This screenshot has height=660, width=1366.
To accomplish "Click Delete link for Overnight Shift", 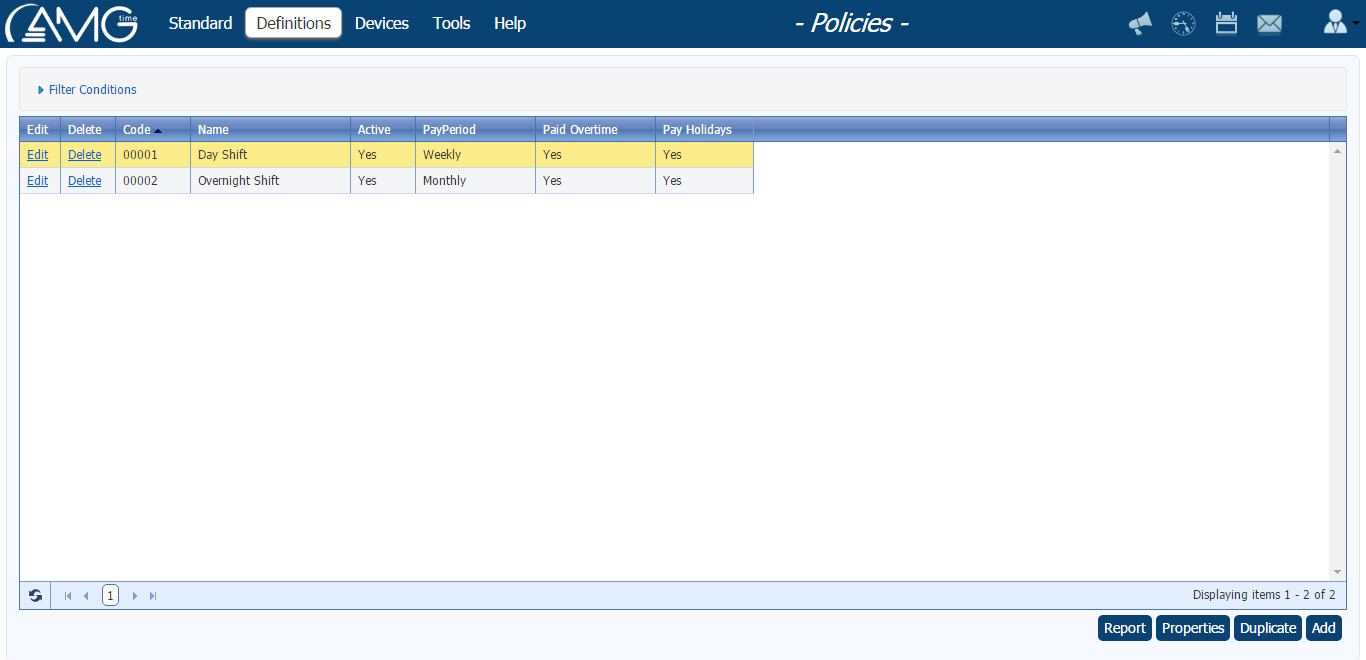I will [x=84, y=181].
